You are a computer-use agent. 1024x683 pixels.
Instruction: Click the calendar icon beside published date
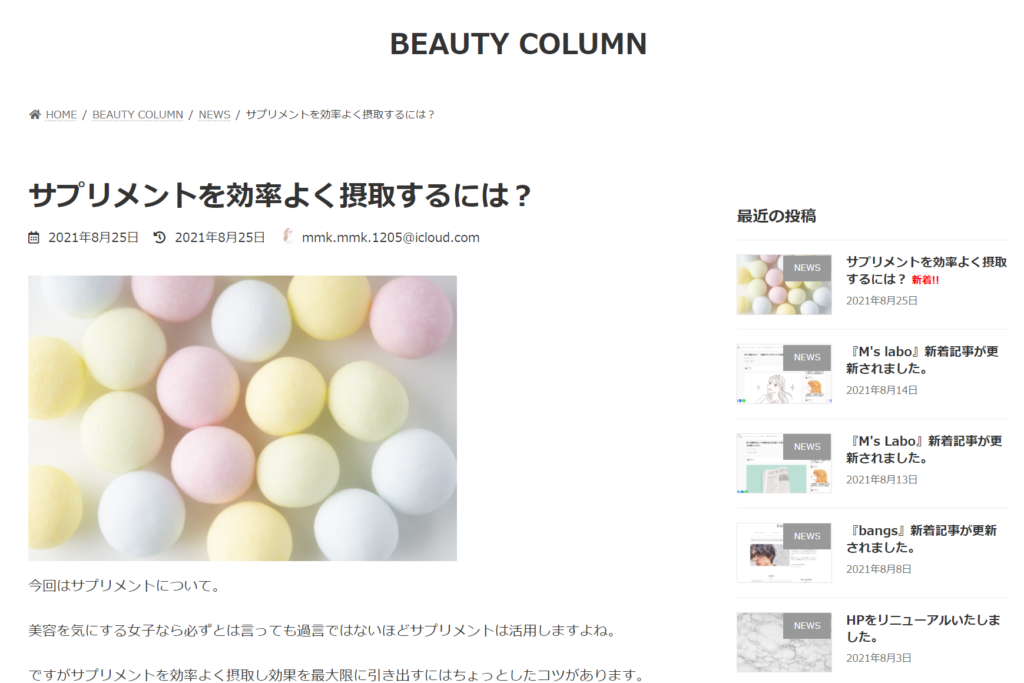(x=34, y=238)
